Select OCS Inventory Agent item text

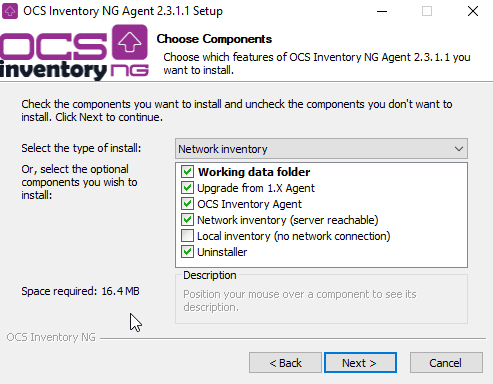pyautogui.click(x=249, y=204)
